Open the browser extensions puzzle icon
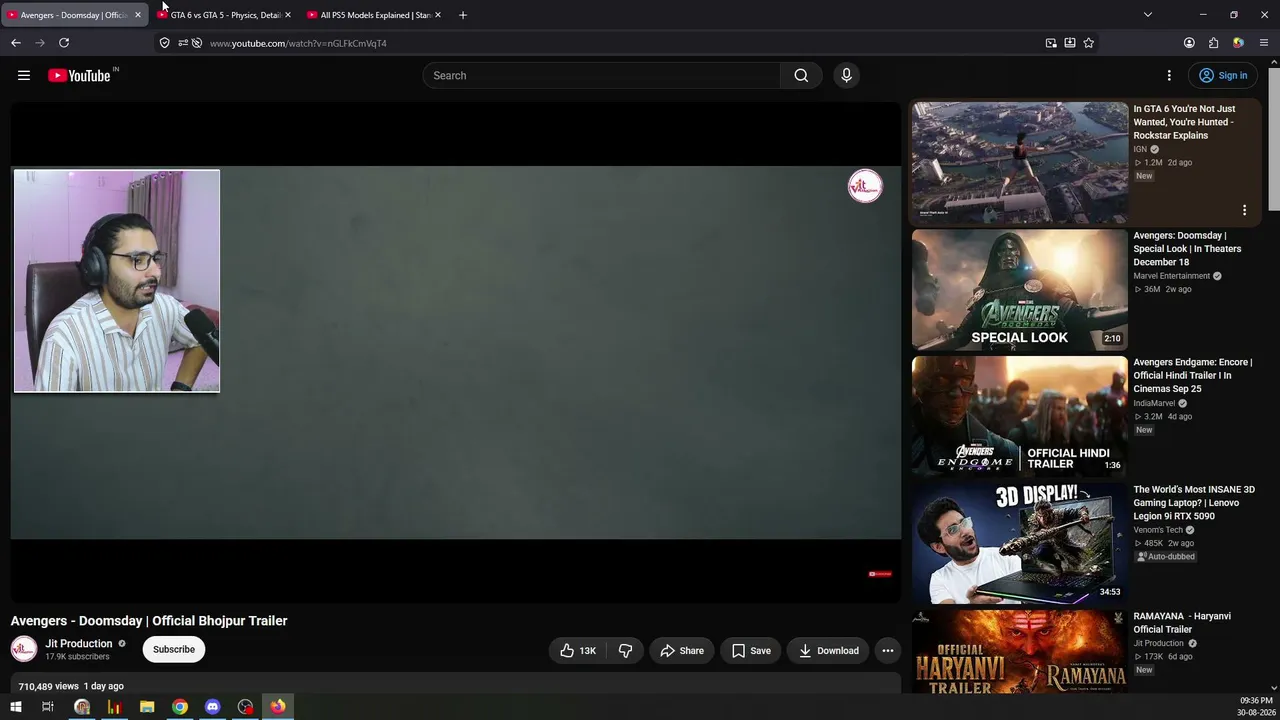This screenshot has height=720, width=1280. (x=1213, y=43)
